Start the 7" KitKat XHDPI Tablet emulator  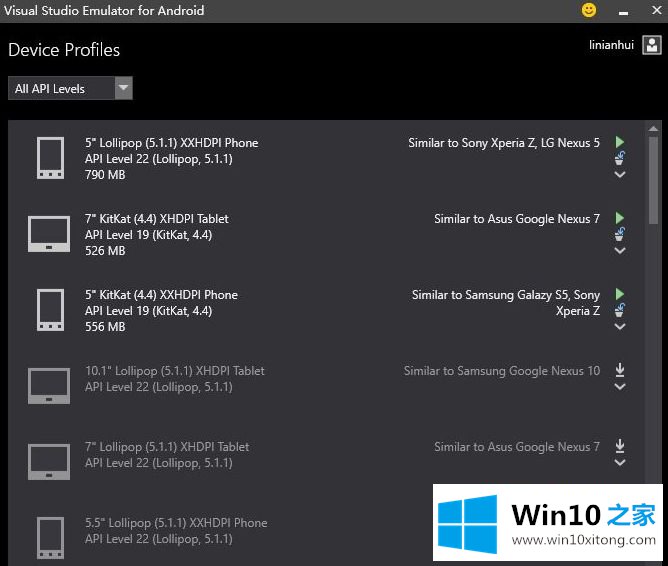[x=620, y=218]
